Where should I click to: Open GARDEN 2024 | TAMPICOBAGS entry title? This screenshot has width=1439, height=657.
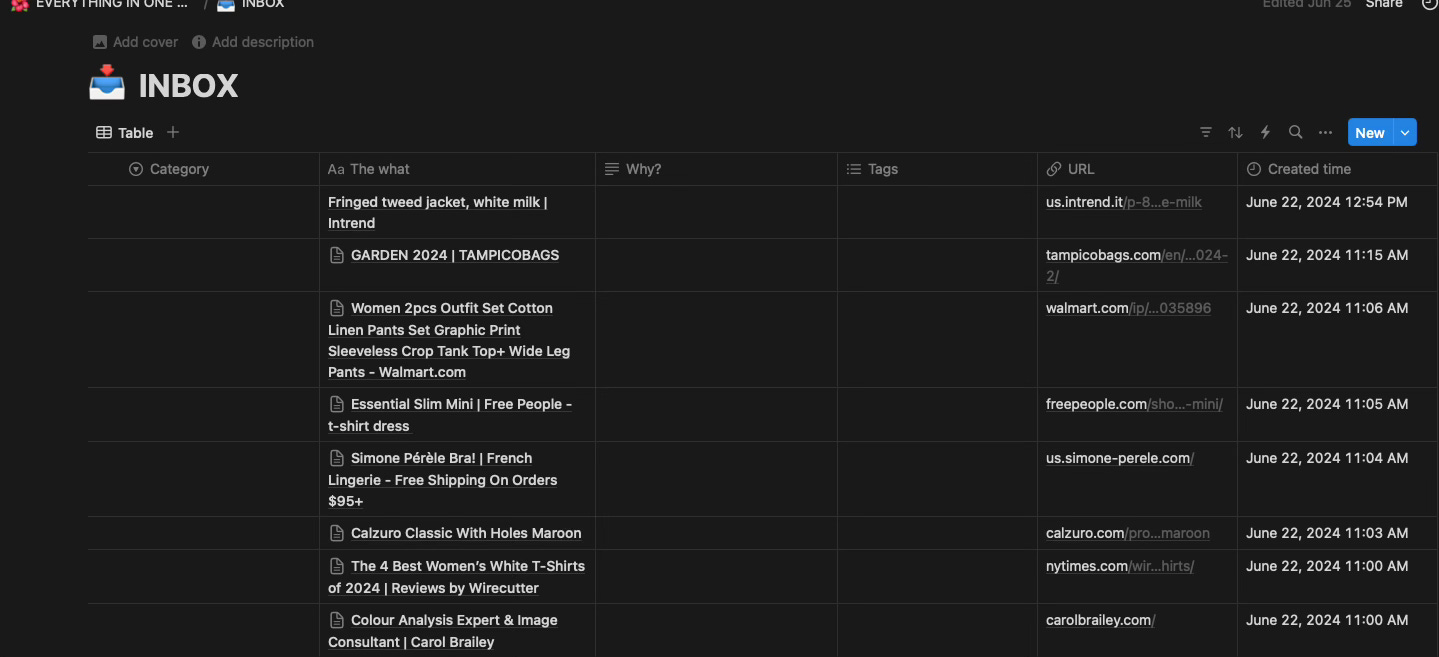point(455,255)
